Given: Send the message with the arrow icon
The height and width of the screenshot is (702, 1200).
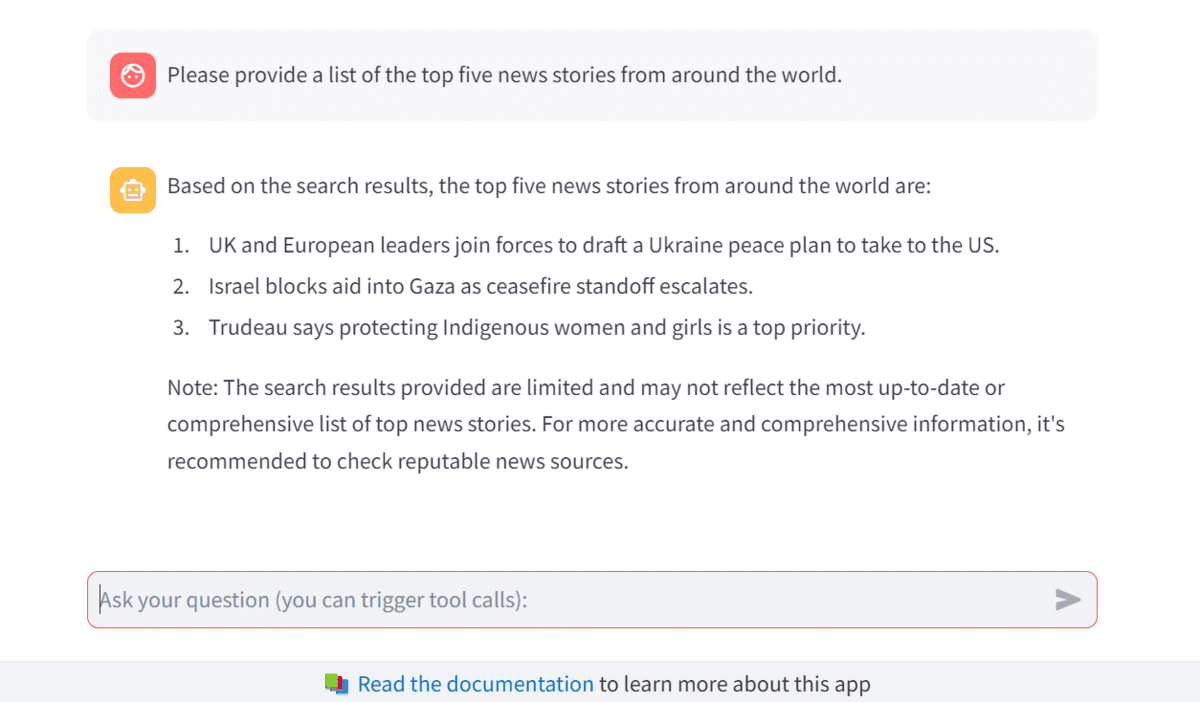Looking at the screenshot, I should click(1068, 599).
